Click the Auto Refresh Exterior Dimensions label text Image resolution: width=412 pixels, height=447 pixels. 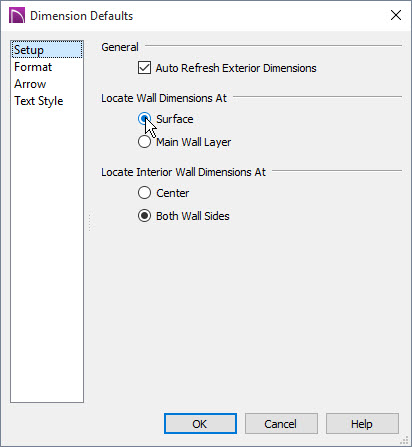click(236, 68)
